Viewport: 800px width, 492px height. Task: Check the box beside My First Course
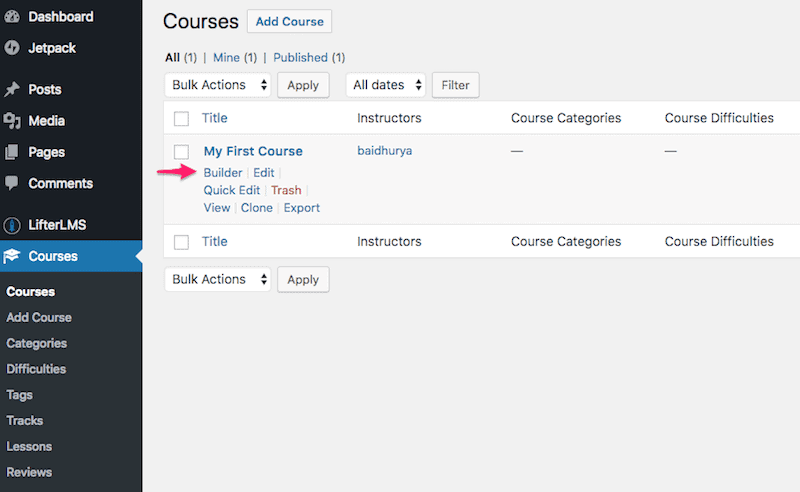(x=181, y=152)
